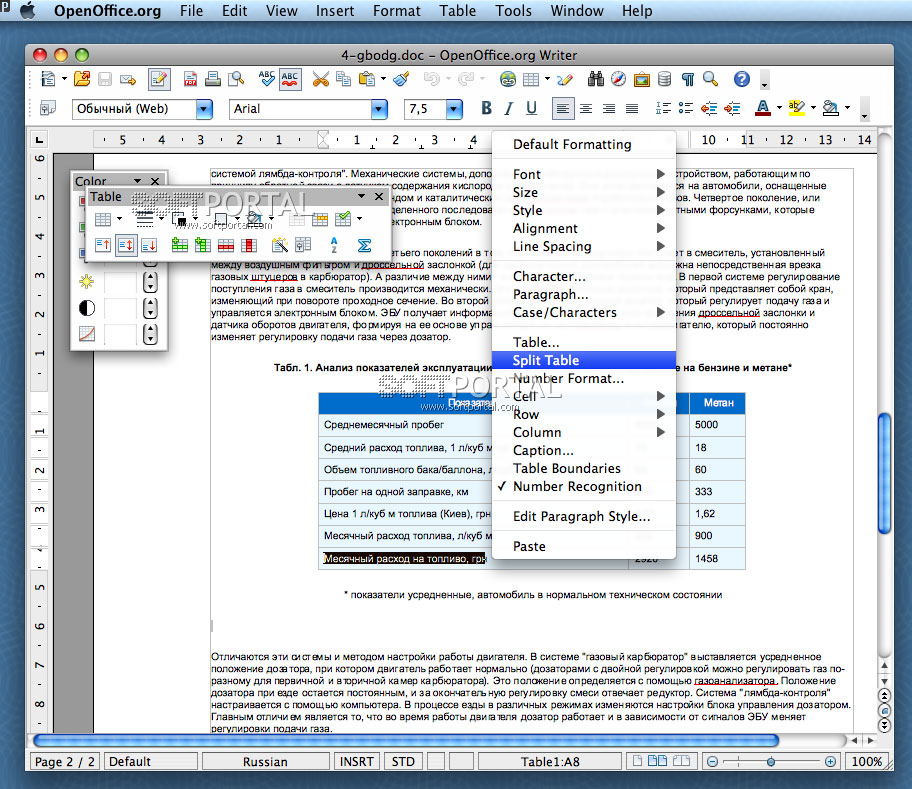The image size is (912, 789).
Task: Select Split Table in context menu
Action: pyautogui.click(x=583, y=360)
